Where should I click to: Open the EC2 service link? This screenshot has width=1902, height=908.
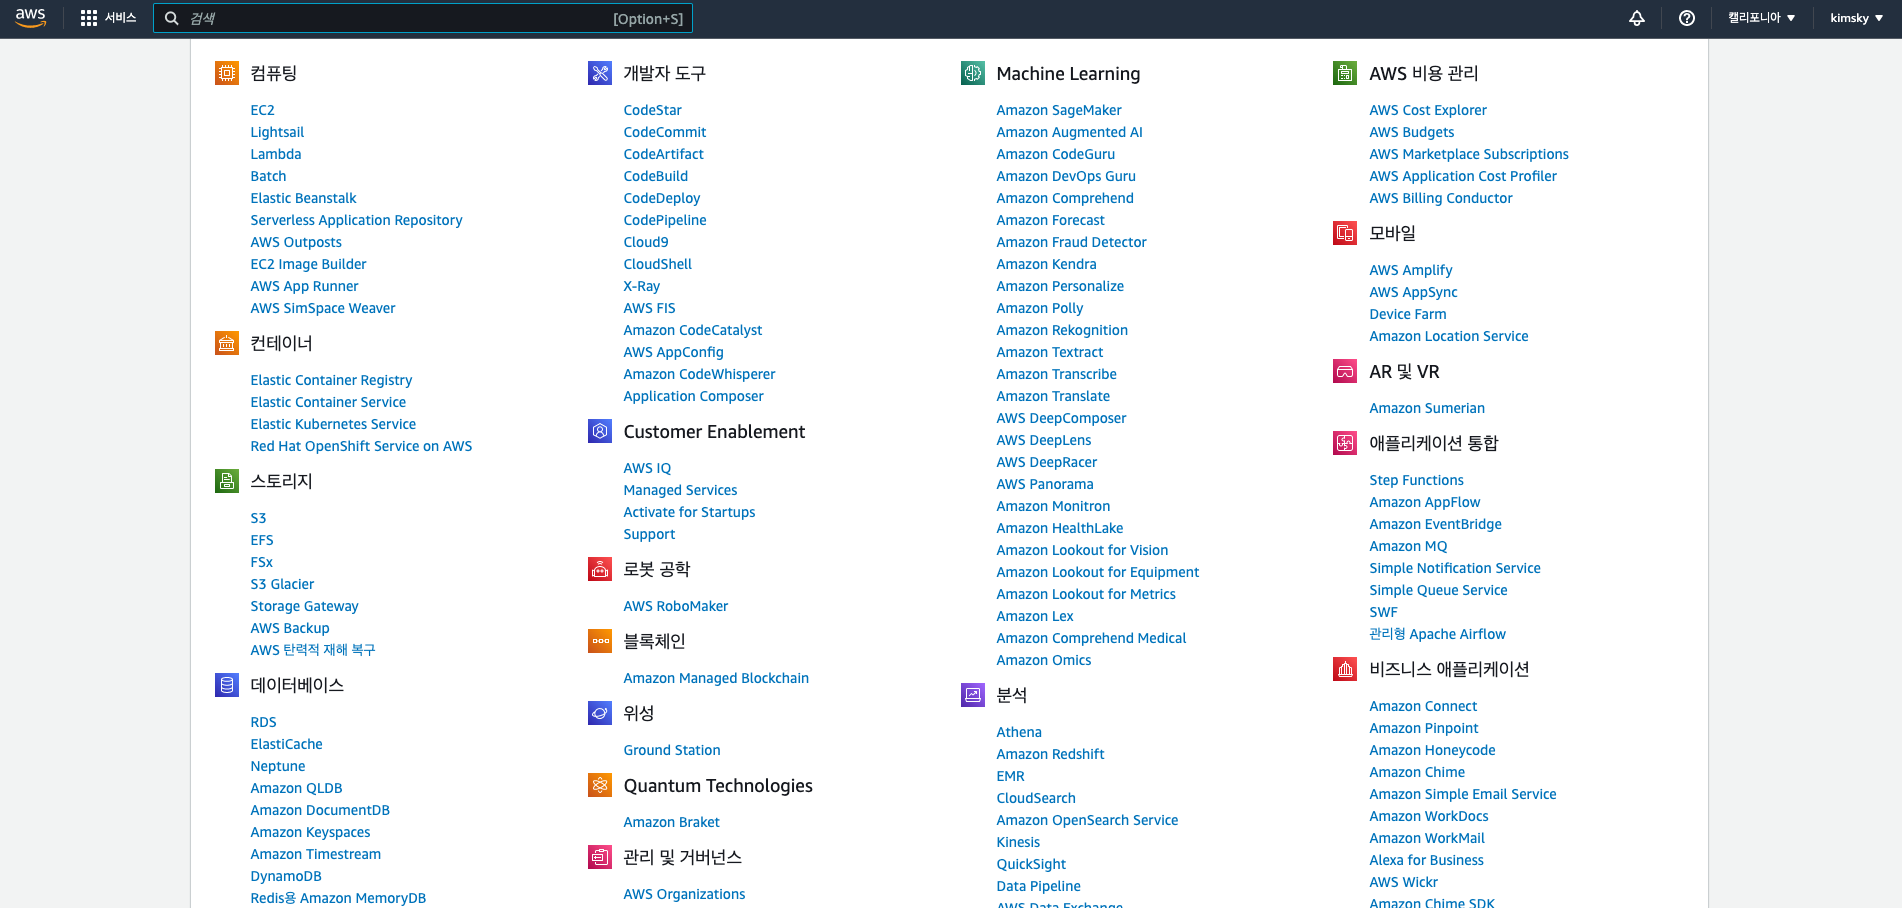tap(262, 110)
